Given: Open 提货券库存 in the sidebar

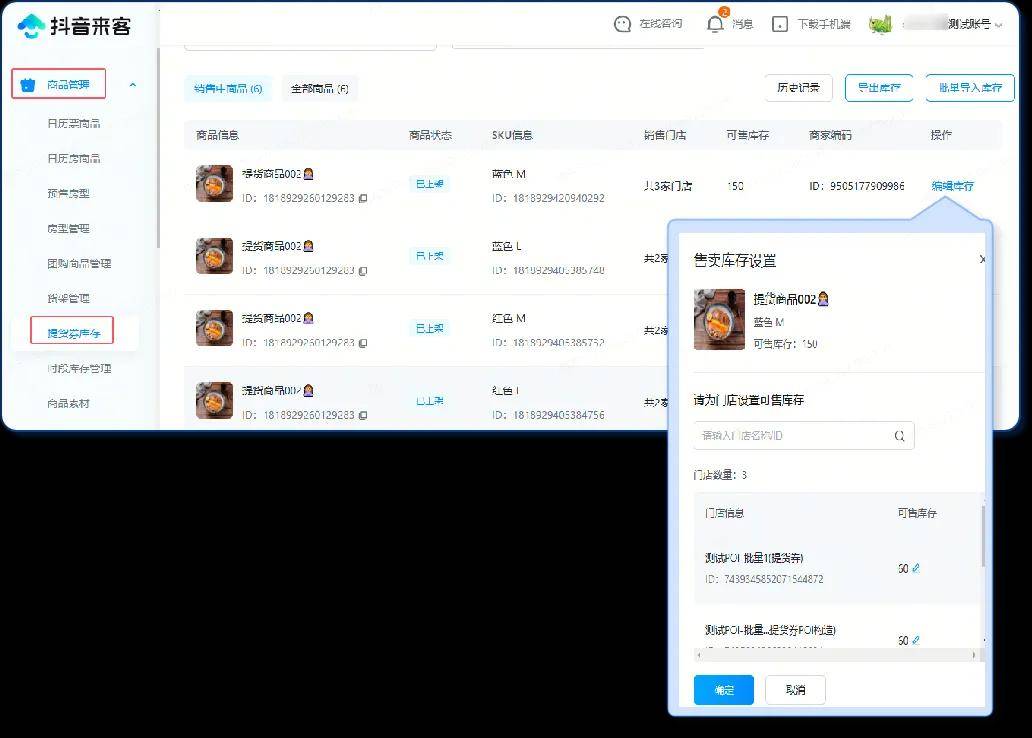Looking at the screenshot, I should tap(73, 330).
